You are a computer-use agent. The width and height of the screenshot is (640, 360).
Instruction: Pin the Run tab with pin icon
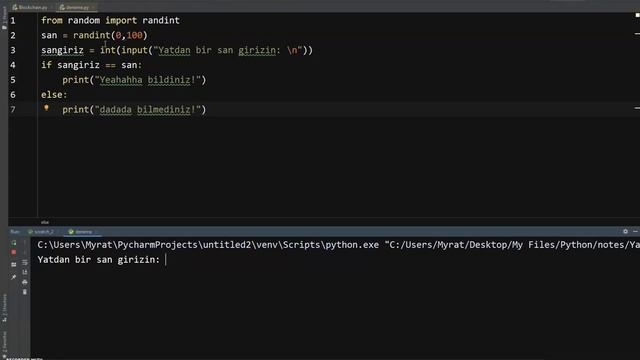tap(13, 277)
